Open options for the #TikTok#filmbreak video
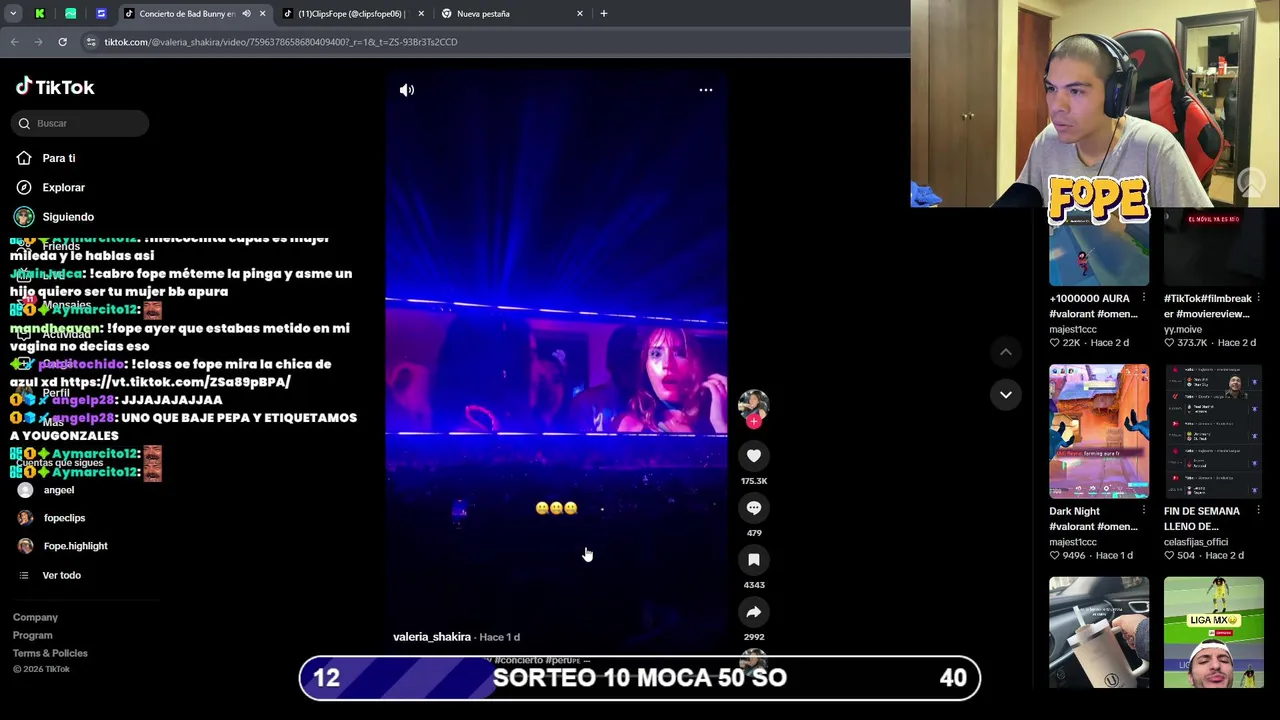Screen dimensions: 1280x720 1258,298
